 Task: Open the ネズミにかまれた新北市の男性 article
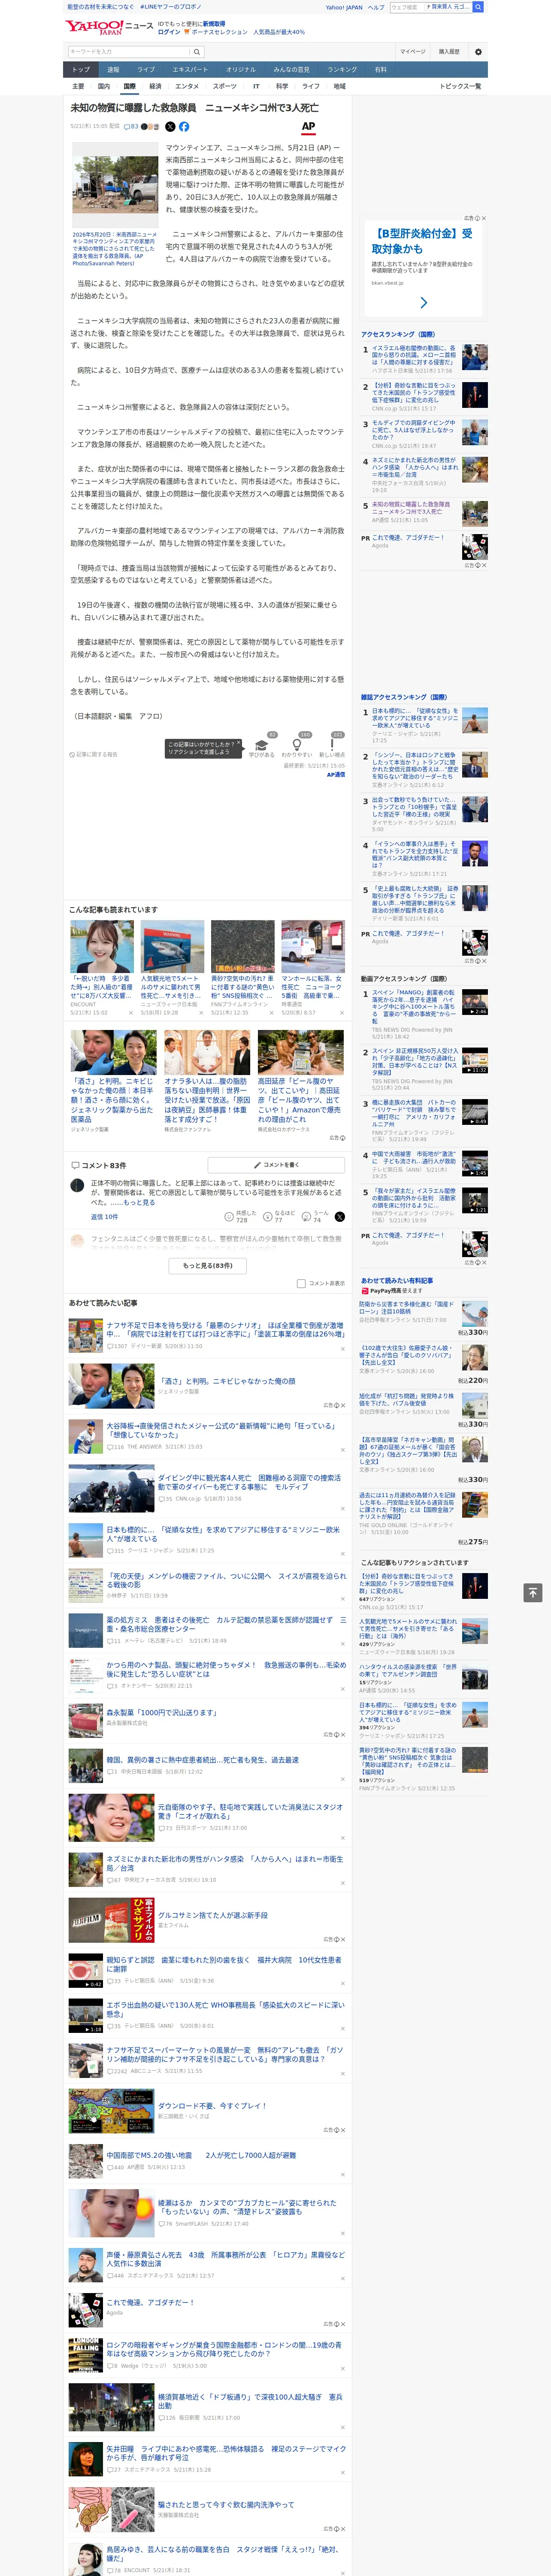(x=225, y=1862)
